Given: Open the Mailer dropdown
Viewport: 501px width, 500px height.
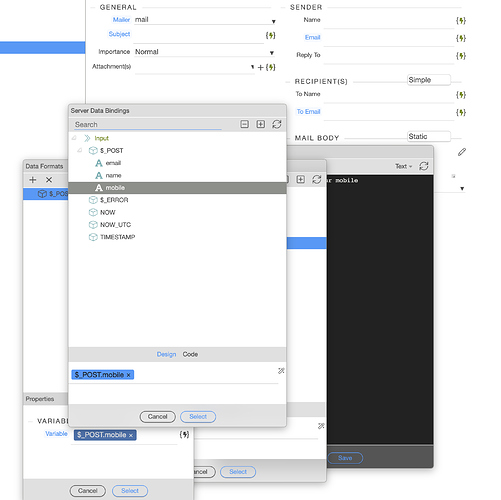Looking at the screenshot, I should click(x=273, y=22).
